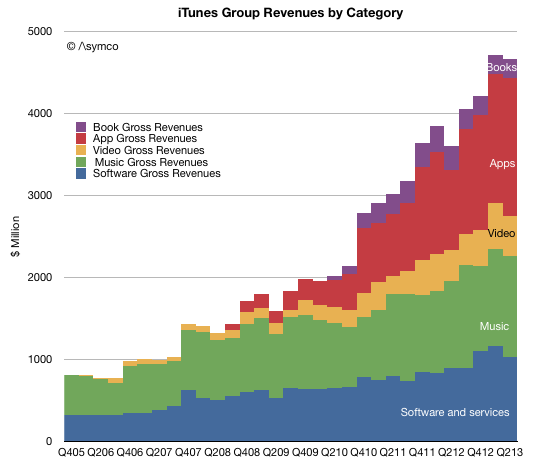Click the x-axis label 'Q412'
Viewport: 539px width, 465px height.
(x=480, y=452)
